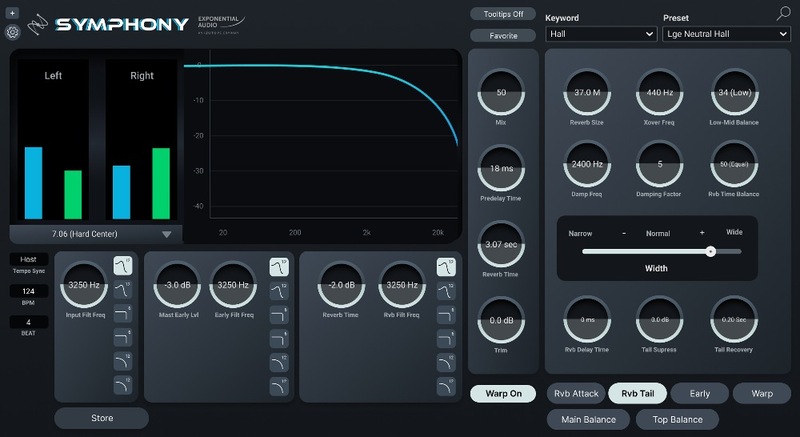Pick the fourth filter shape in Reverb panel

click(446, 339)
